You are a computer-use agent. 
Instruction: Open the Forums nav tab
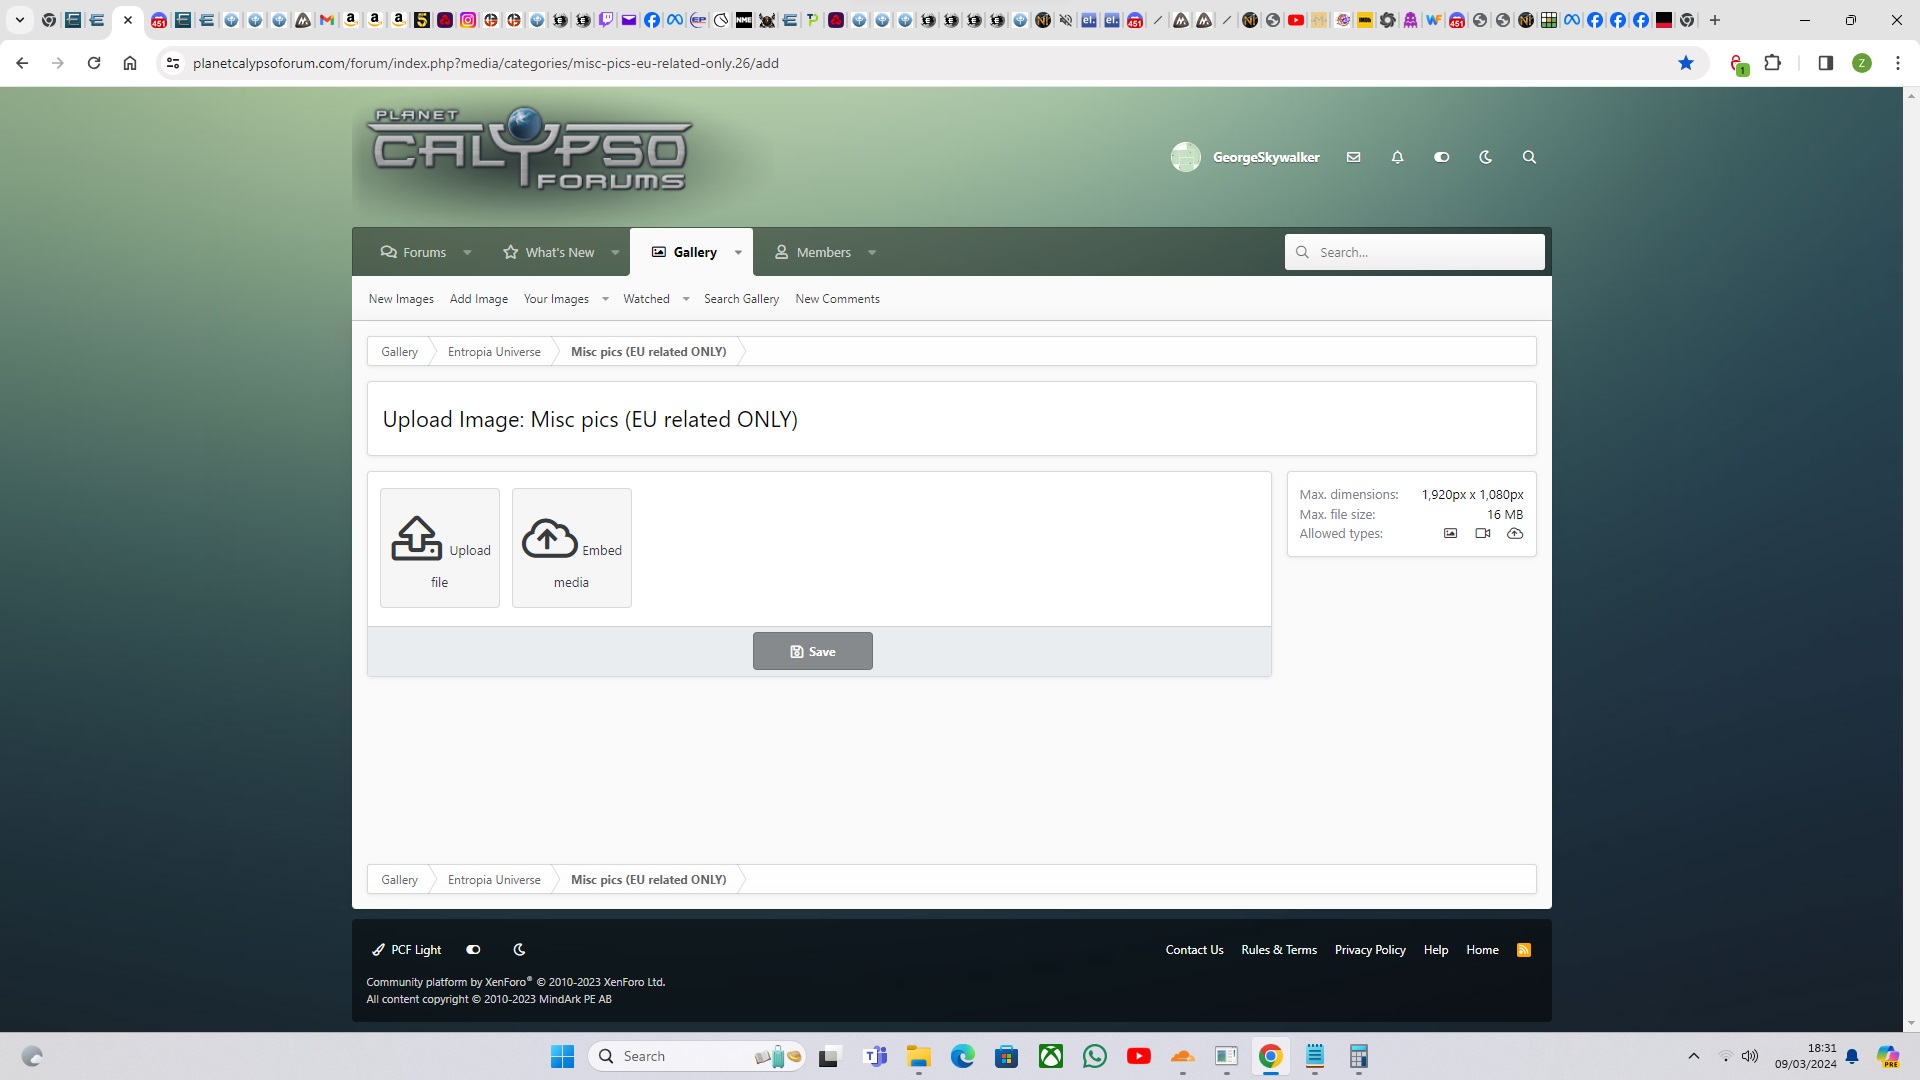414,253
